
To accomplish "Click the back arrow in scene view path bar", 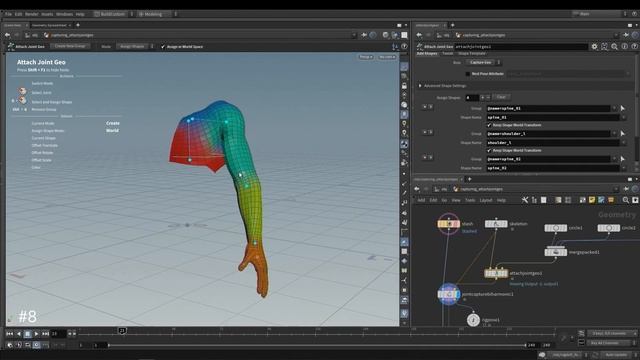I will tap(8, 35).
